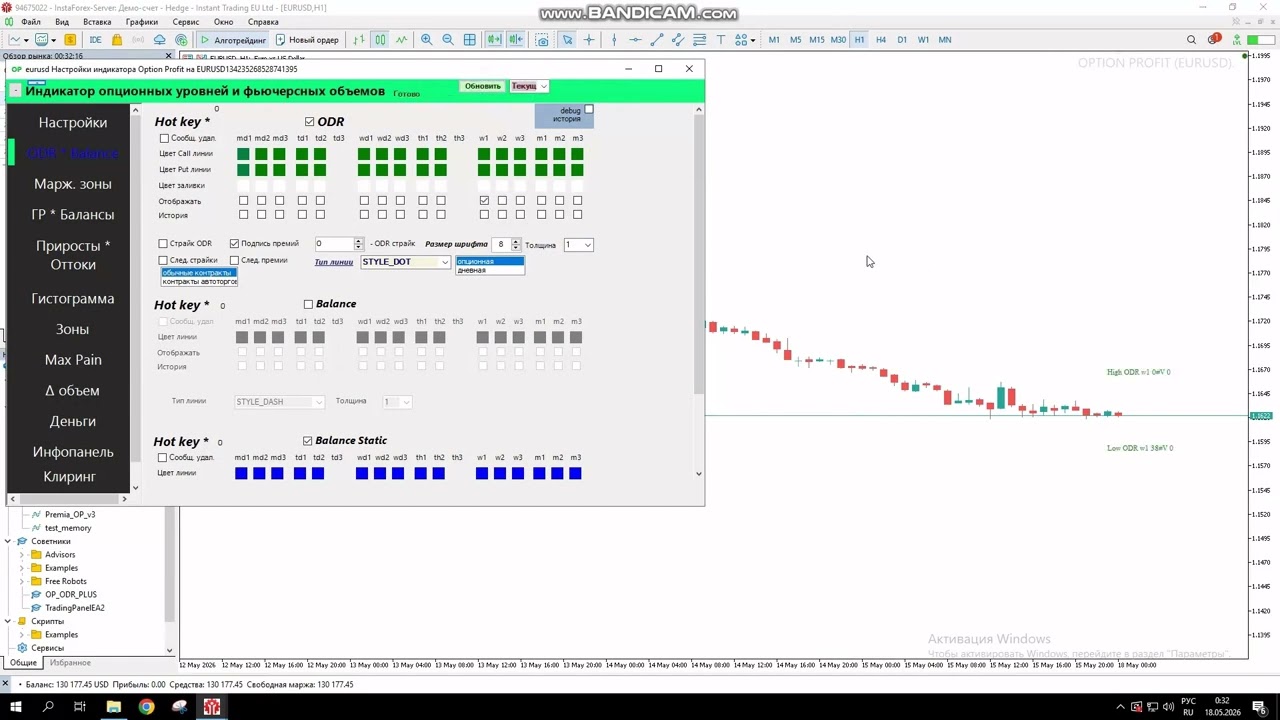Take a chart screenshot with camera icon
The width and height of the screenshot is (1280, 720).
click(542, 40)
